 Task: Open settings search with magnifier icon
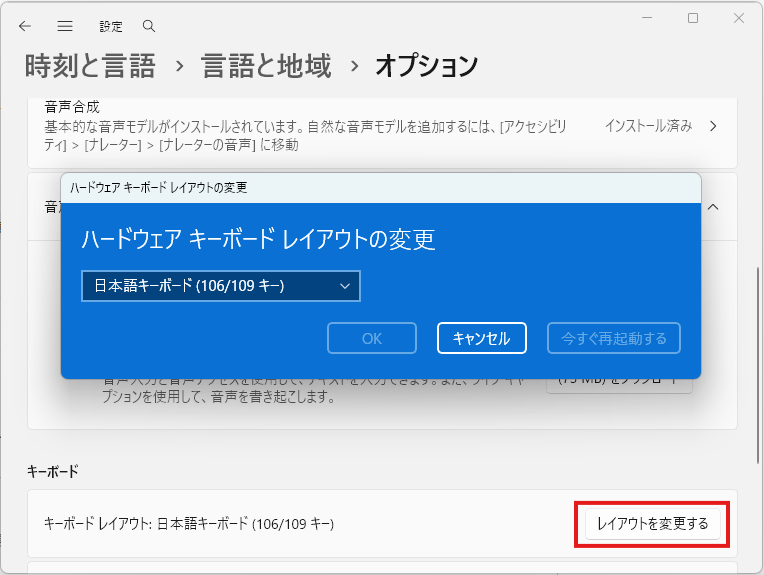pos(149,26)
